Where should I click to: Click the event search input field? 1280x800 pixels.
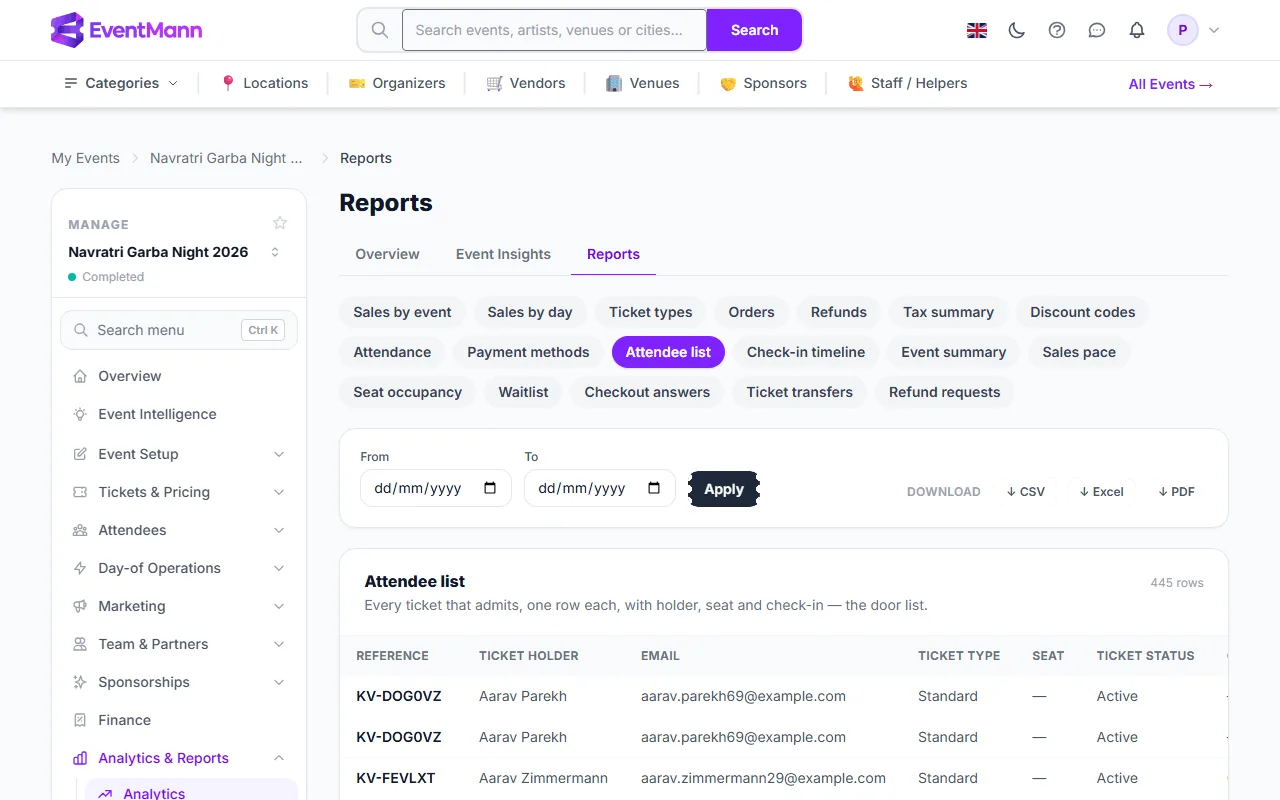click(555, 30)
